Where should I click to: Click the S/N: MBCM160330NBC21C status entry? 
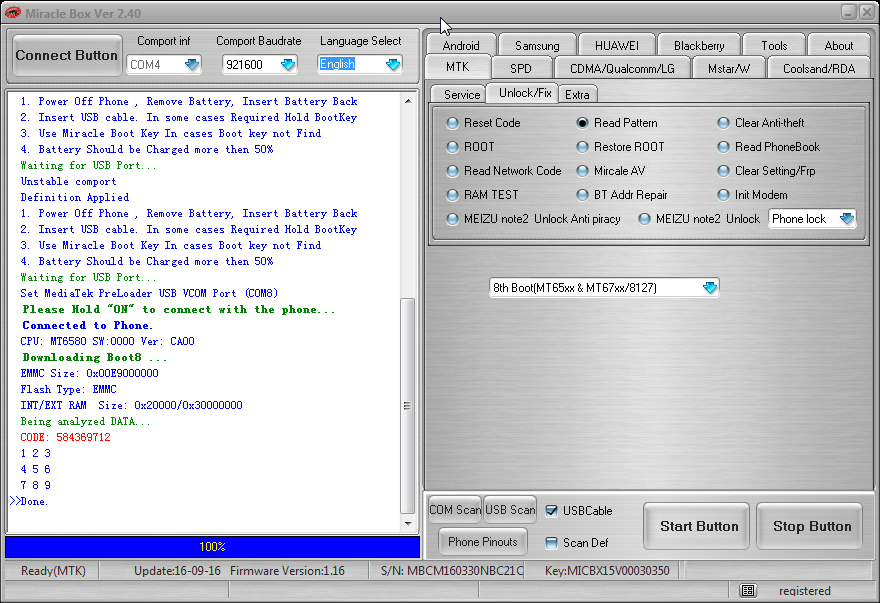pos(452,571)
